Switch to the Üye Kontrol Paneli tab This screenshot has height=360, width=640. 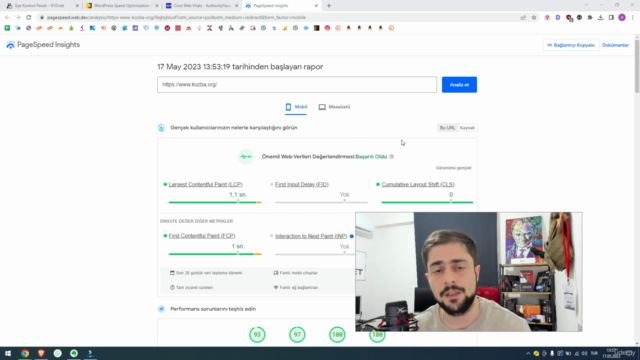tap(41, 6)
